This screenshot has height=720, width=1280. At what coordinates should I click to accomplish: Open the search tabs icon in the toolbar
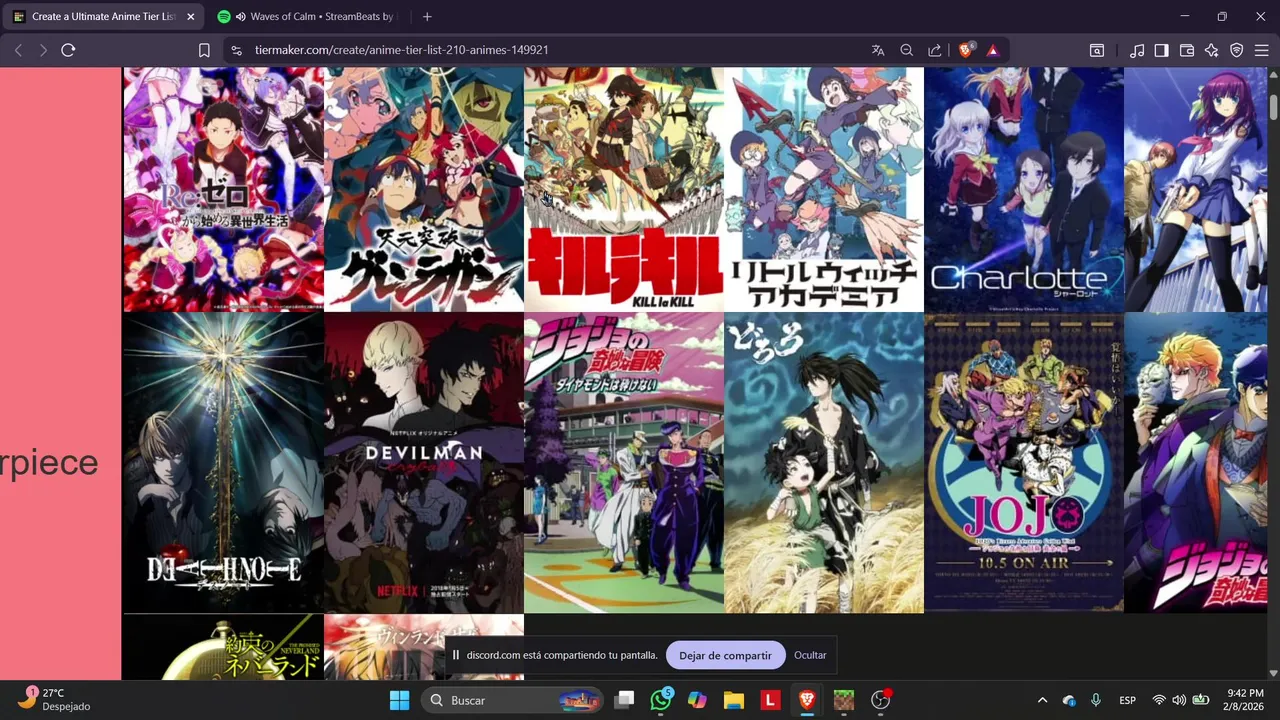point(1097,50)
